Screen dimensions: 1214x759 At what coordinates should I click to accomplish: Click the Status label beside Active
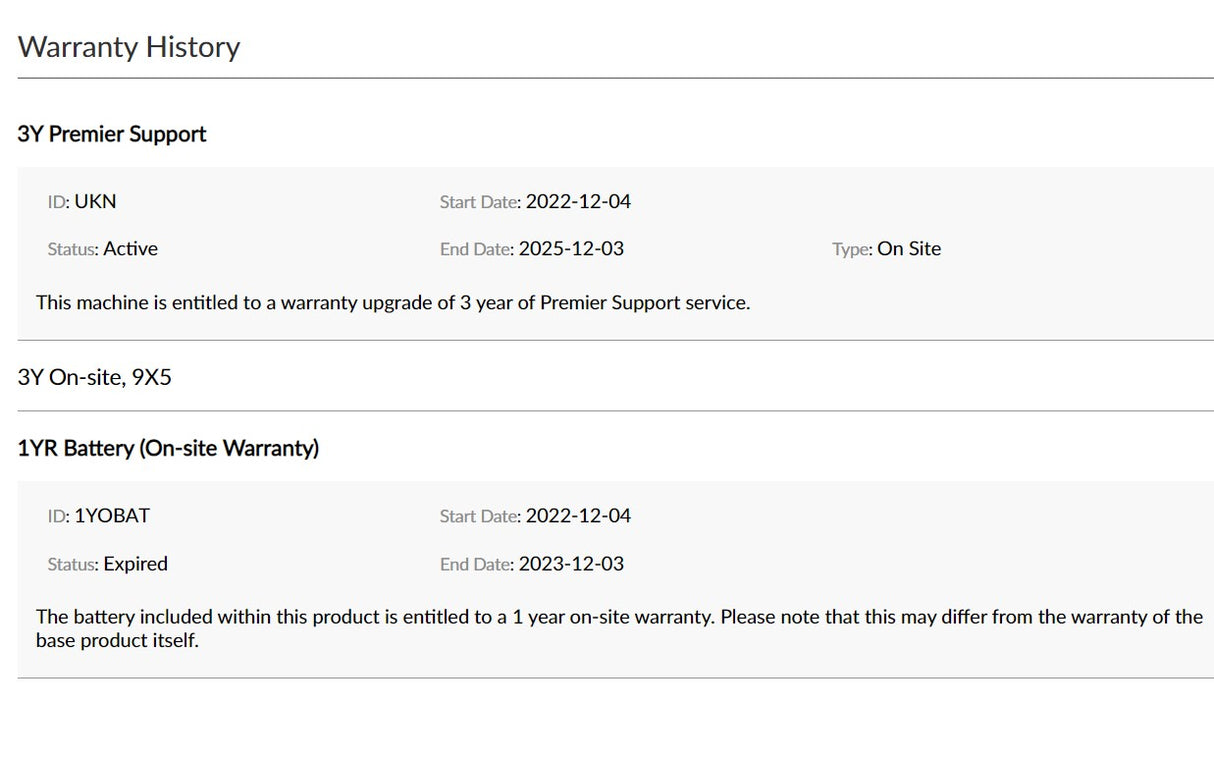pos(73,249)
